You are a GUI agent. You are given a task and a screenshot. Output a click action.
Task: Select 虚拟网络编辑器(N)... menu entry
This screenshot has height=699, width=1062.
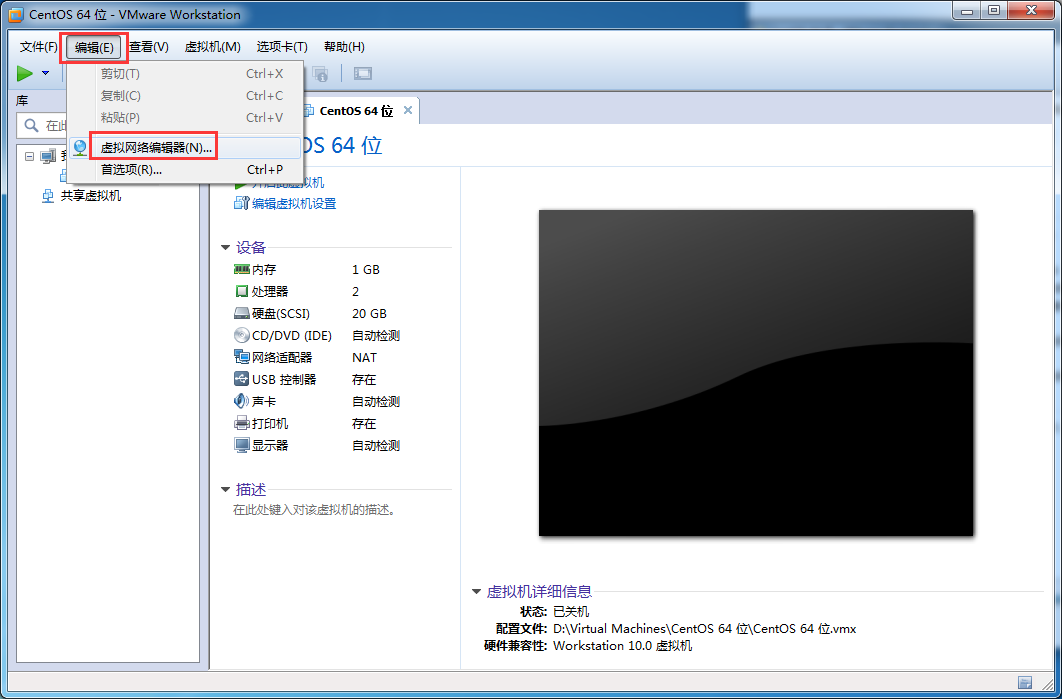tap(156, 148)
